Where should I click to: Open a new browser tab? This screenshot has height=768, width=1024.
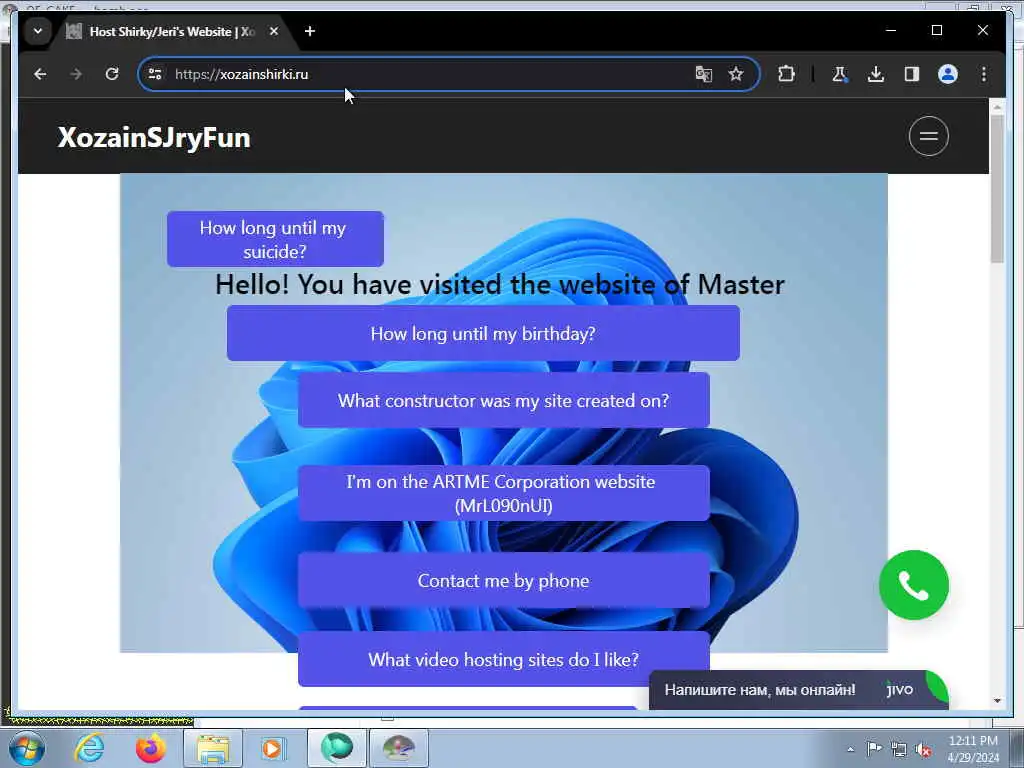click(x=310, y=31)
